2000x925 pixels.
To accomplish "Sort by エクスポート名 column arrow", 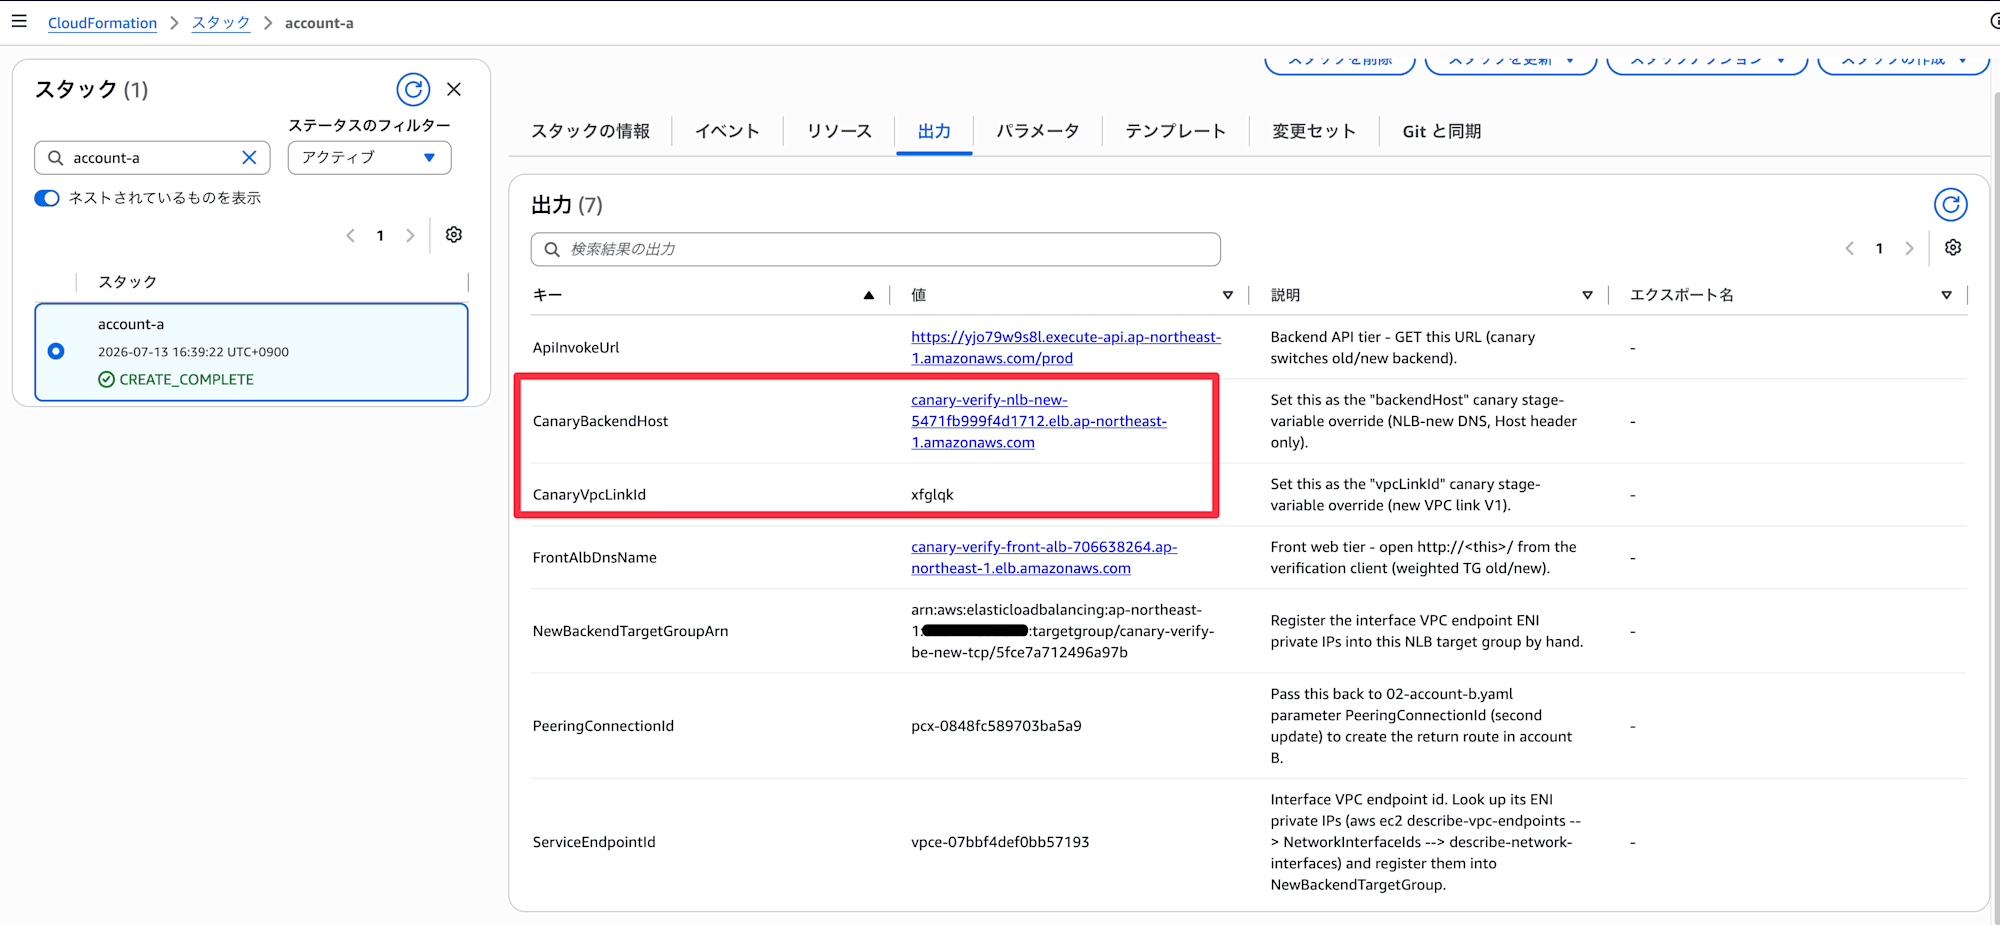I will [x=1946, y=295].
